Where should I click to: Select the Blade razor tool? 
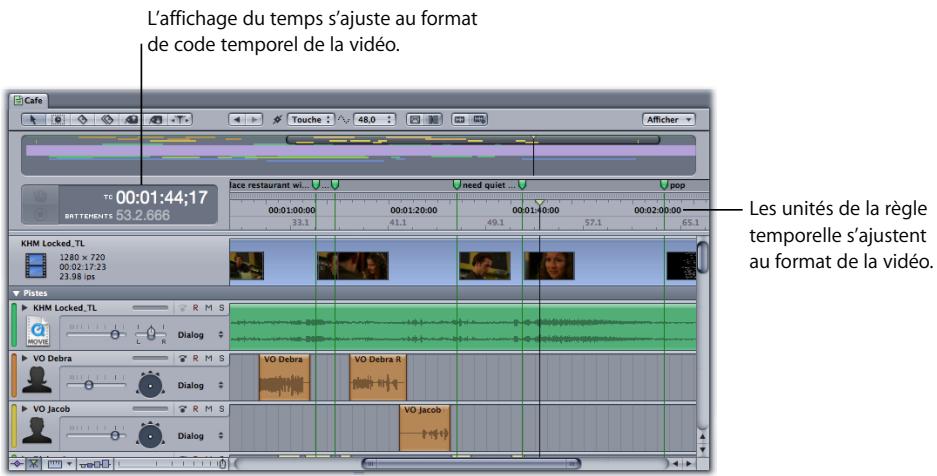click(x=82, y=119)
